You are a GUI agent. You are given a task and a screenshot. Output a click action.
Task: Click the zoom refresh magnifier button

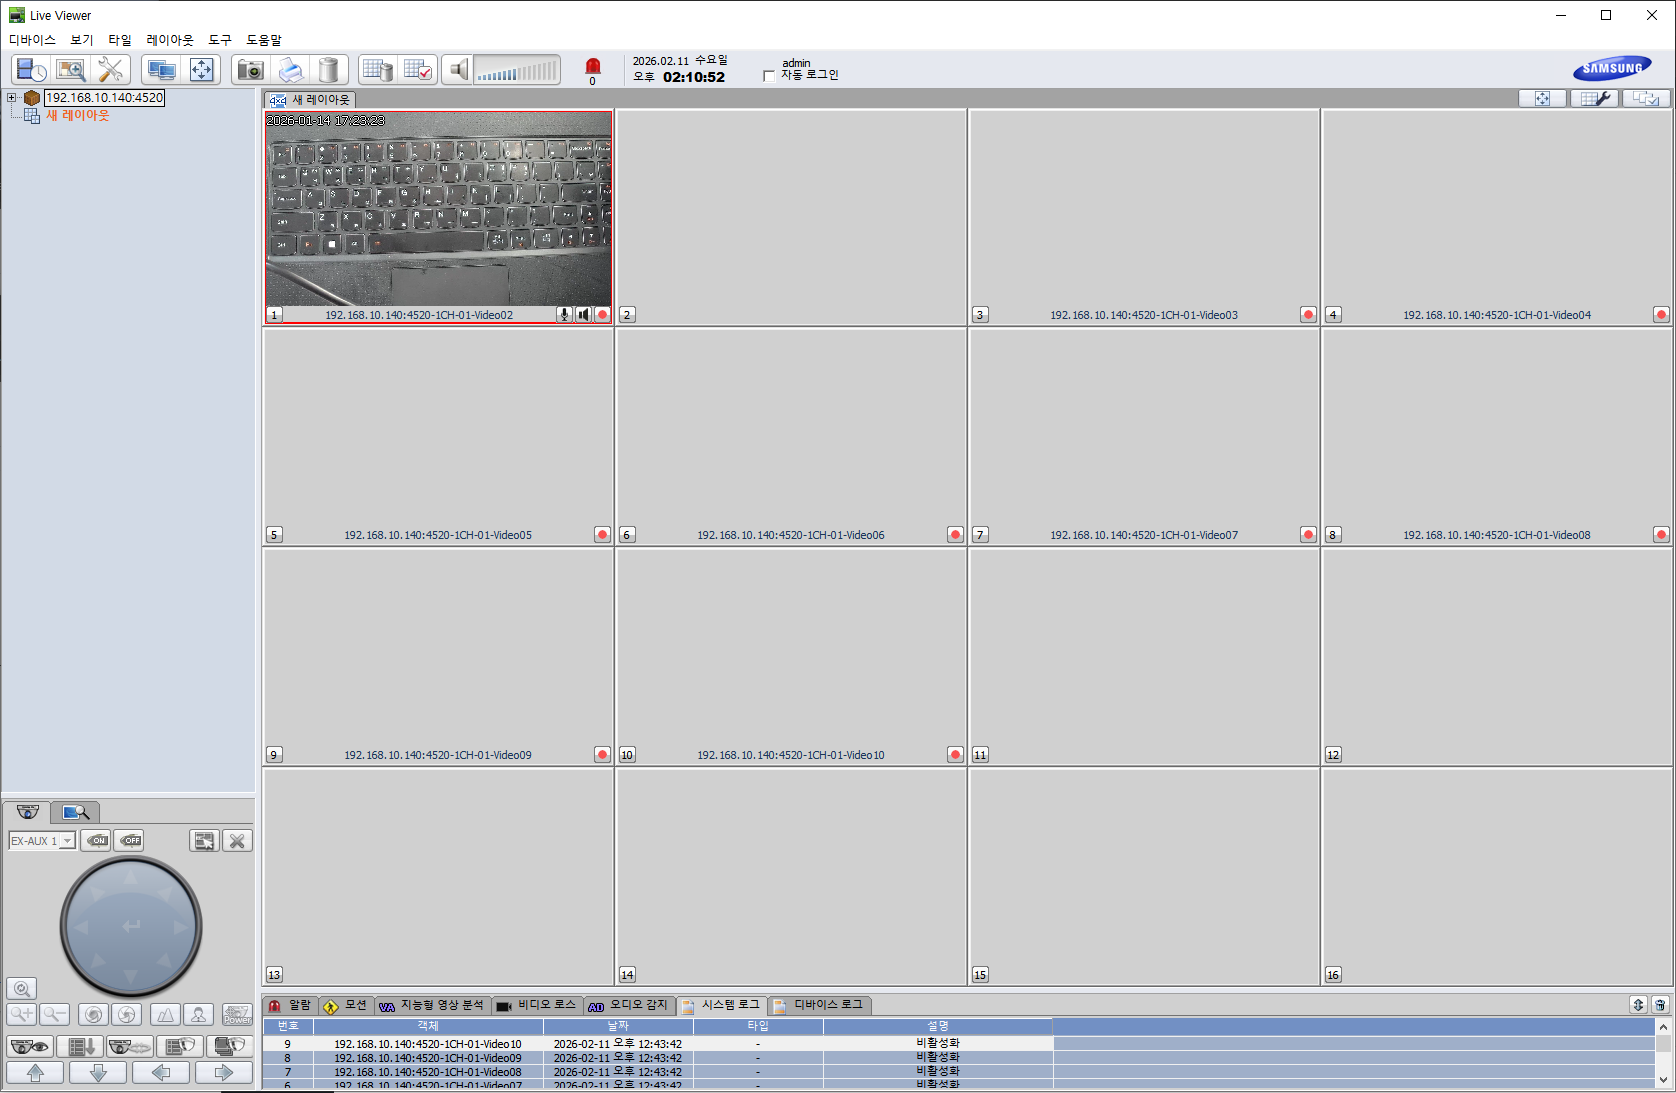[22, 989]
